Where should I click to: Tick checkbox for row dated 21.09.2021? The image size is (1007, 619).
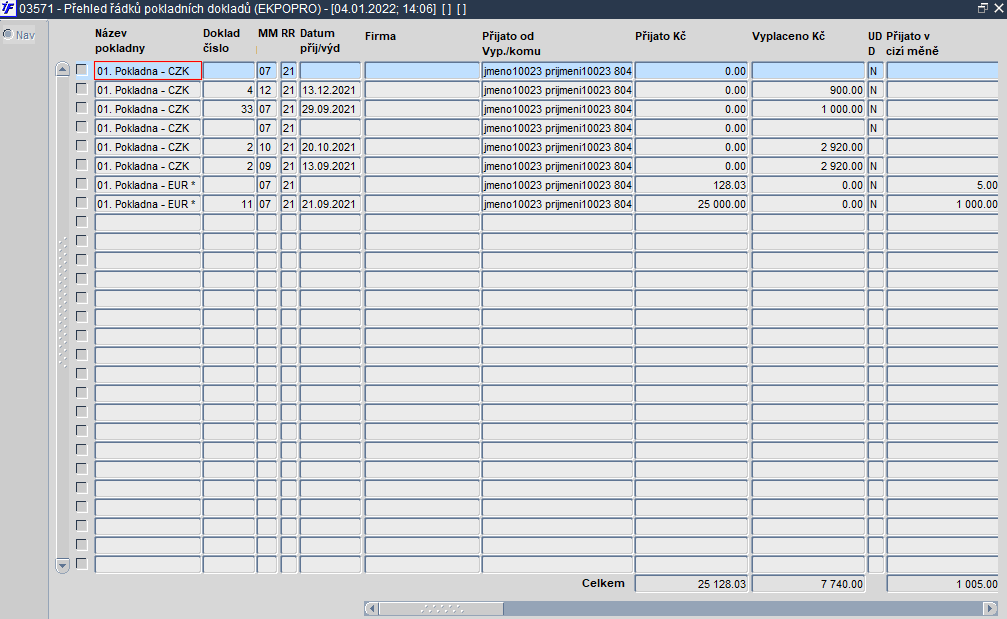(82, 202)
